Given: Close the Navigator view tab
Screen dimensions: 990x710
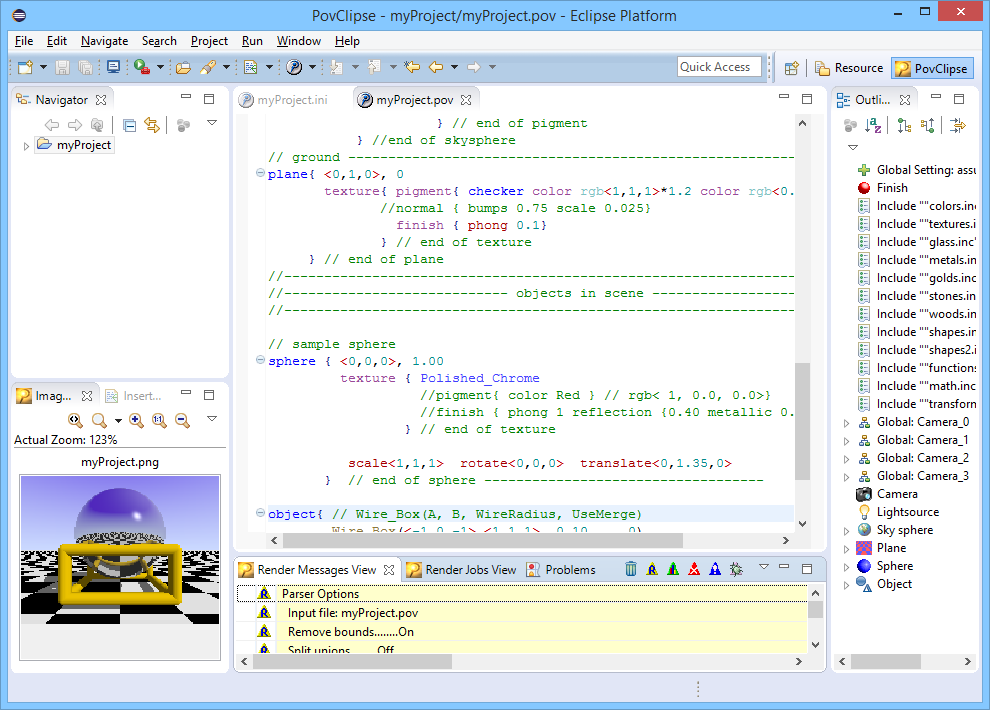Looking at the screenshot, I should (101, 100).
